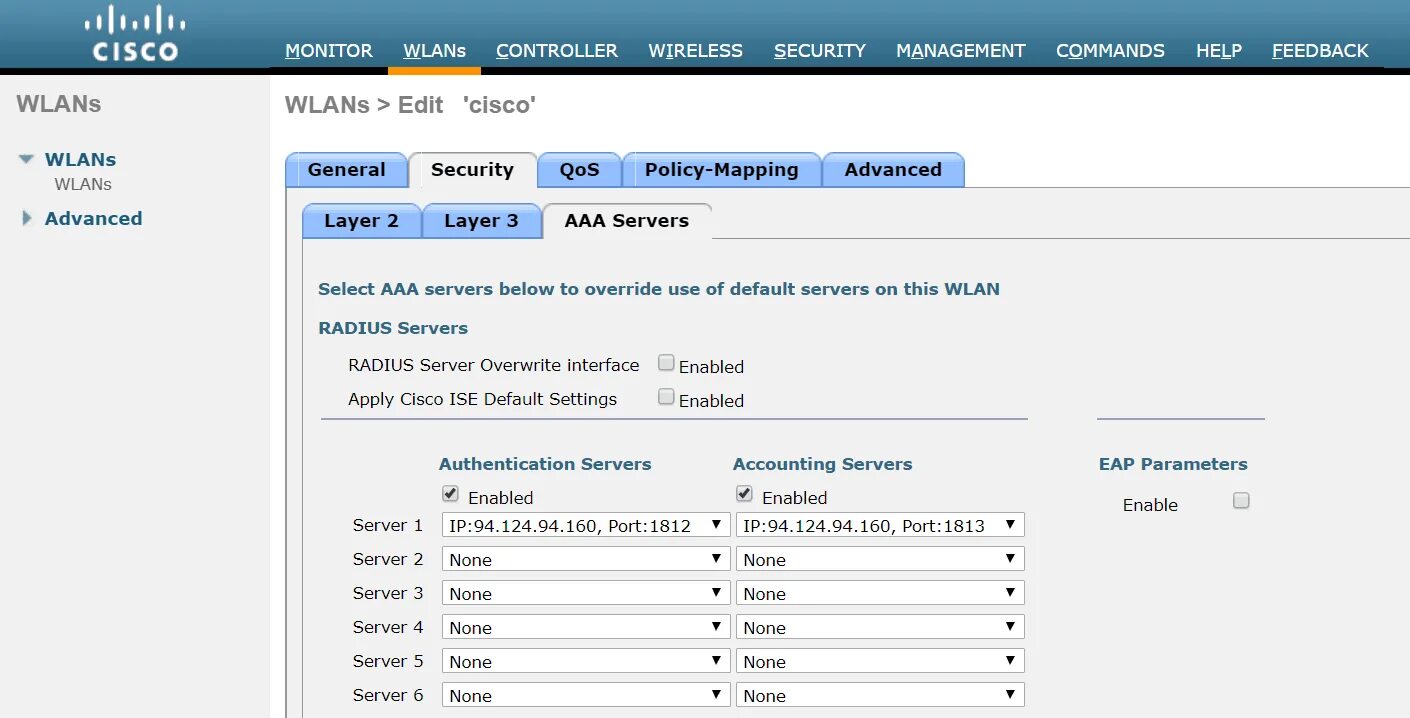Click the WLANs sub-link in sidebar
1410x718 pixels.
pos(83,185)
